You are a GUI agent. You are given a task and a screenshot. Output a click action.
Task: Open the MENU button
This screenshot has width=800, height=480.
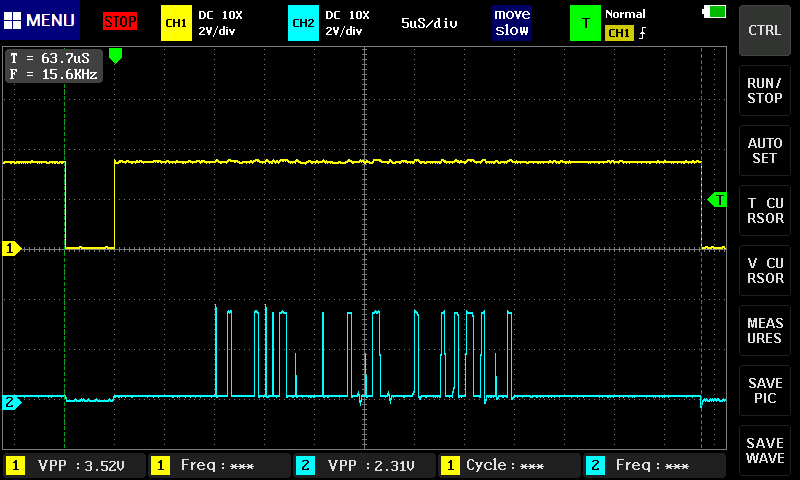coord(40,20)
